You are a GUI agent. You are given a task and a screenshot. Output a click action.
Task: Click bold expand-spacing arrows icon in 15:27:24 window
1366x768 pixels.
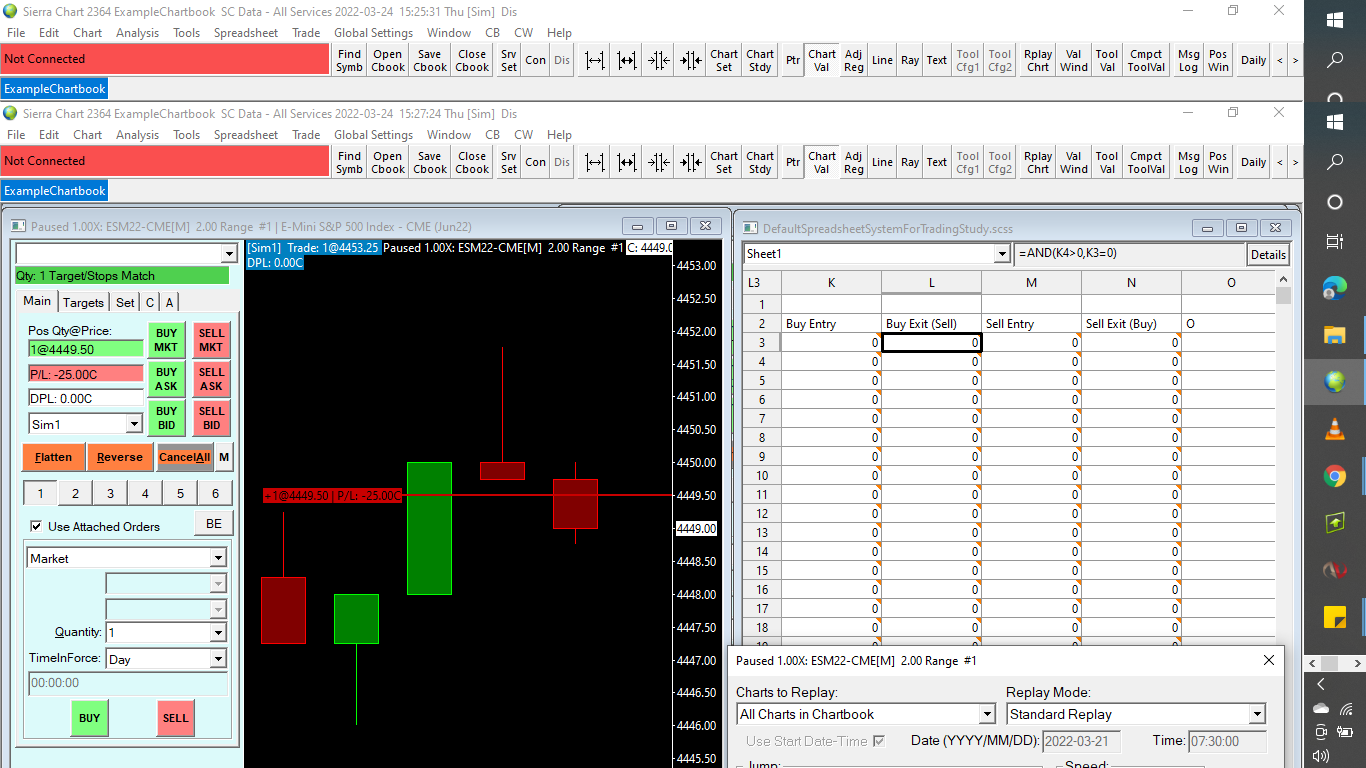tap(627, 162)
